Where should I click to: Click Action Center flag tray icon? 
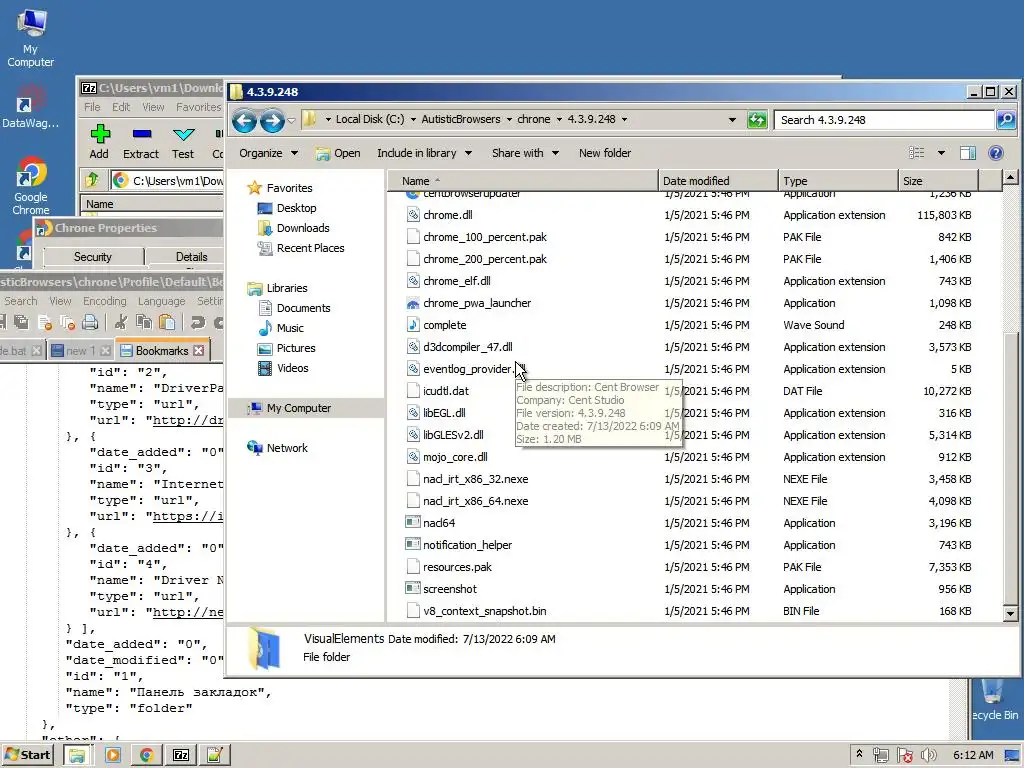pos(905,756)
